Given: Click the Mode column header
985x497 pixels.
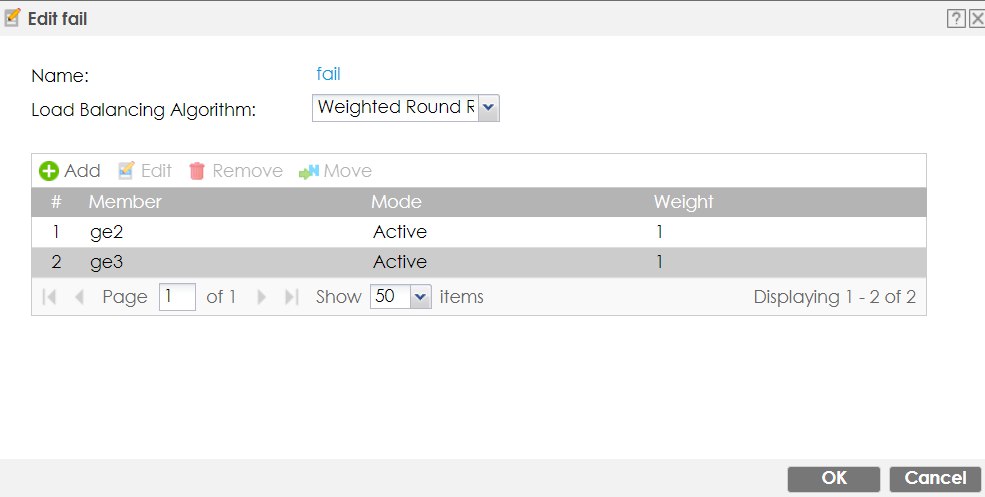Looking at the screenshot, I should [396, 202].
